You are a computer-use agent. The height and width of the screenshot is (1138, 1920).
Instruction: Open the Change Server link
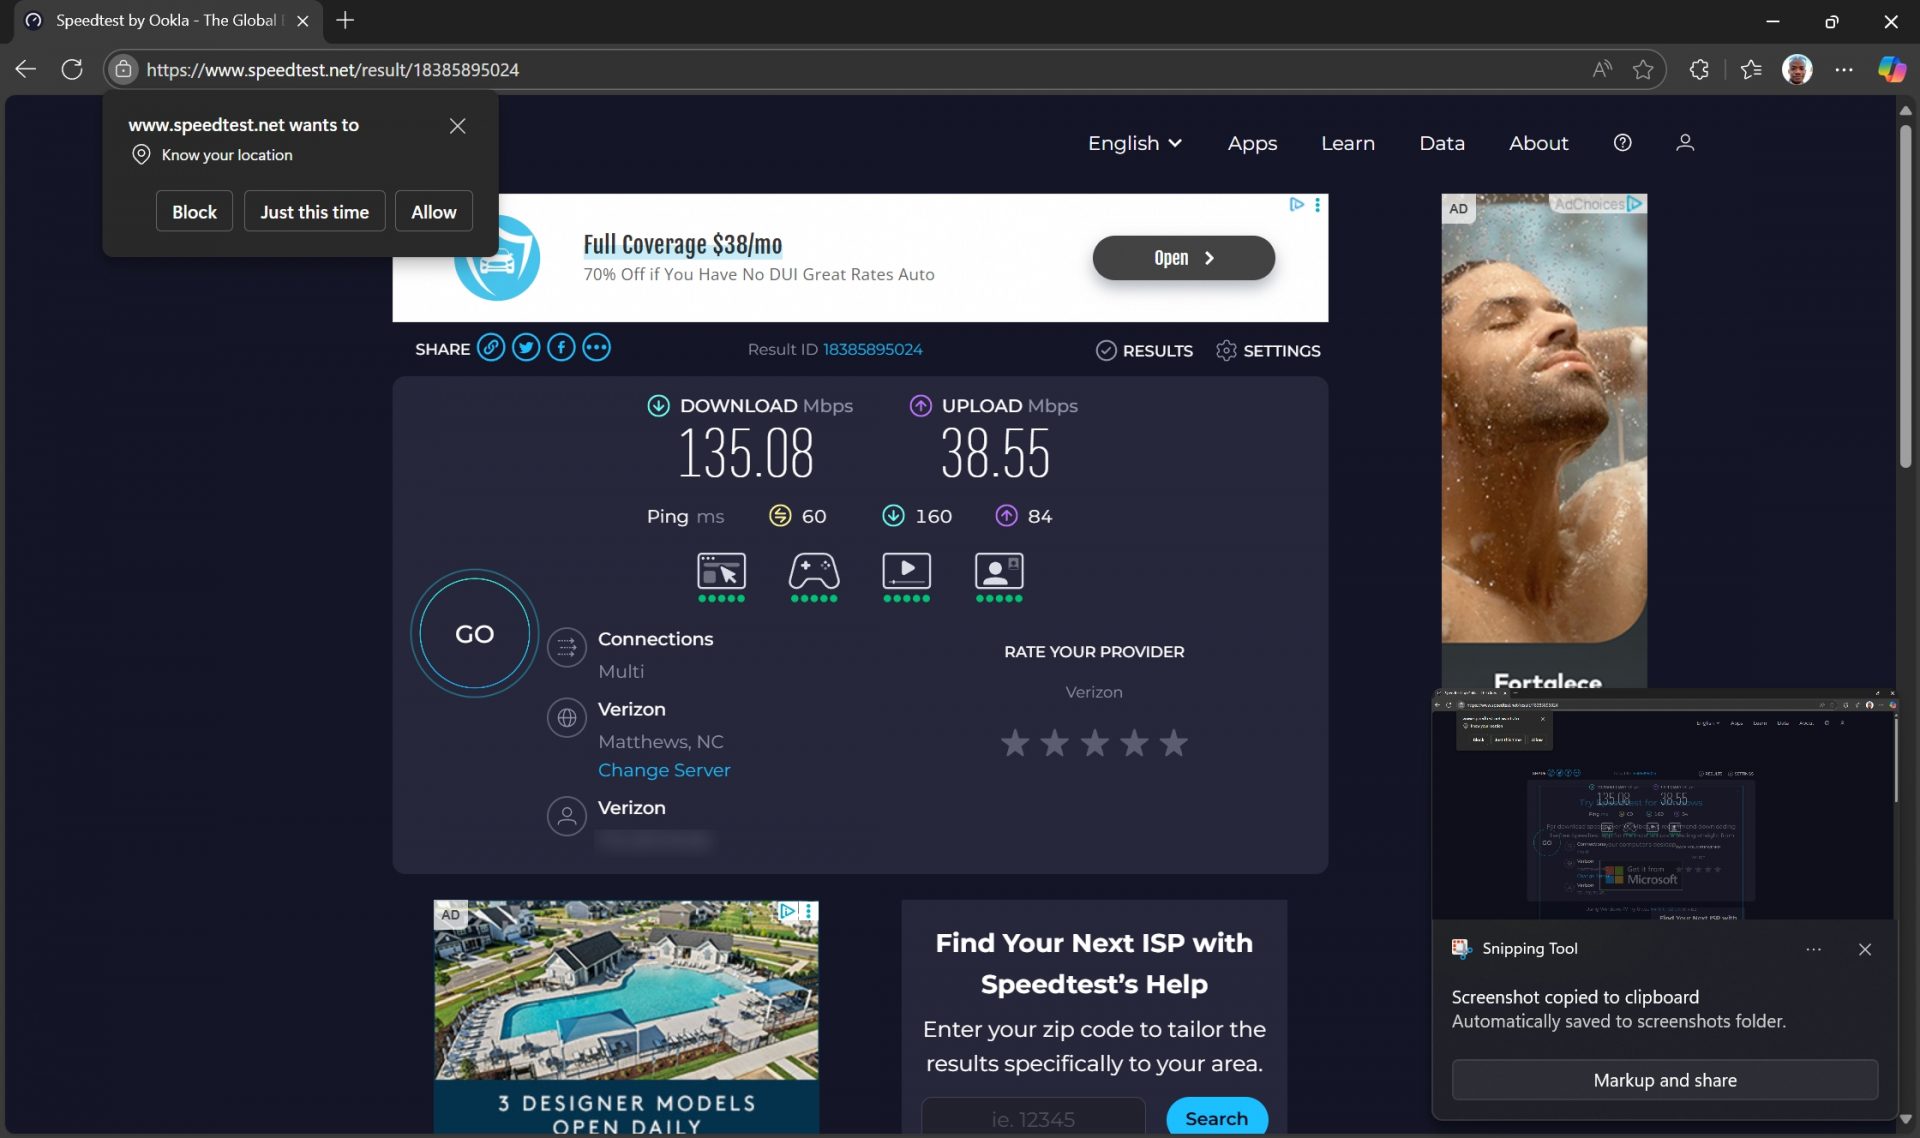click(x=663, y=770)
